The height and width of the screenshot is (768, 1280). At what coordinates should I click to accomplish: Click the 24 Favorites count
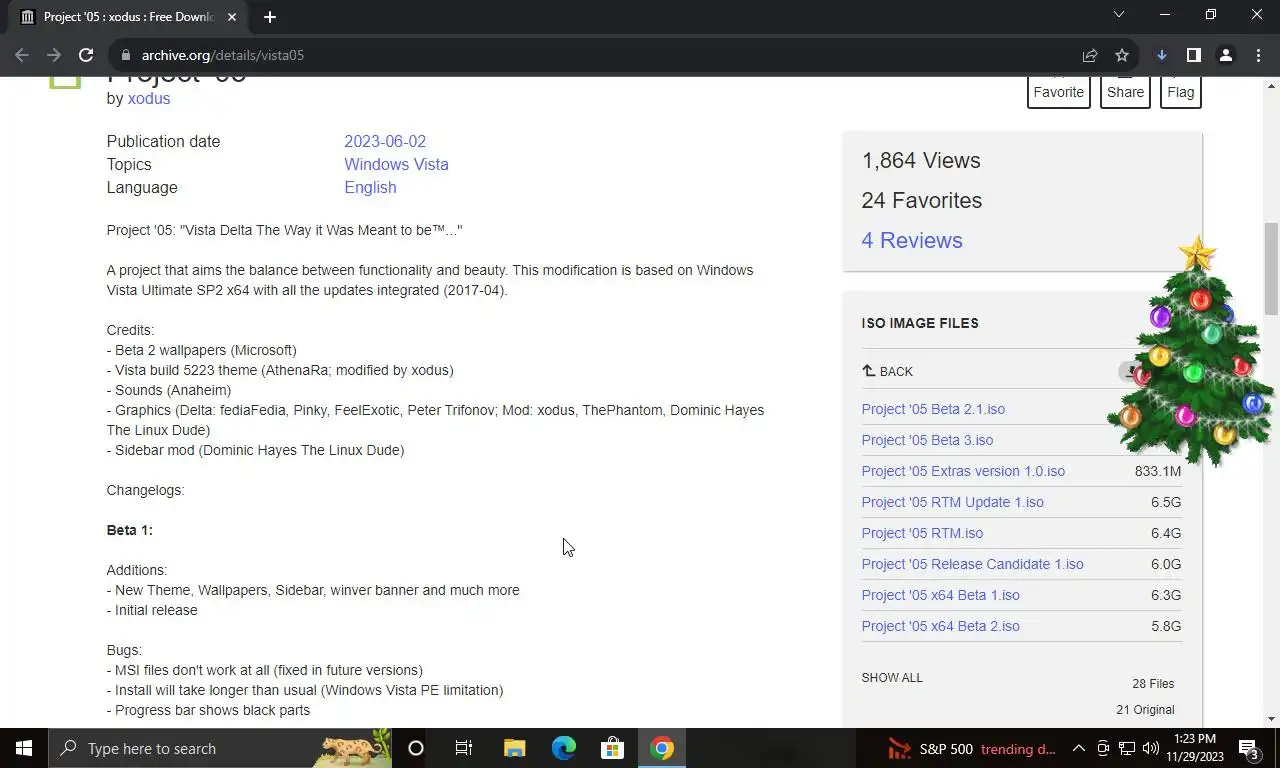coord(921,200)
